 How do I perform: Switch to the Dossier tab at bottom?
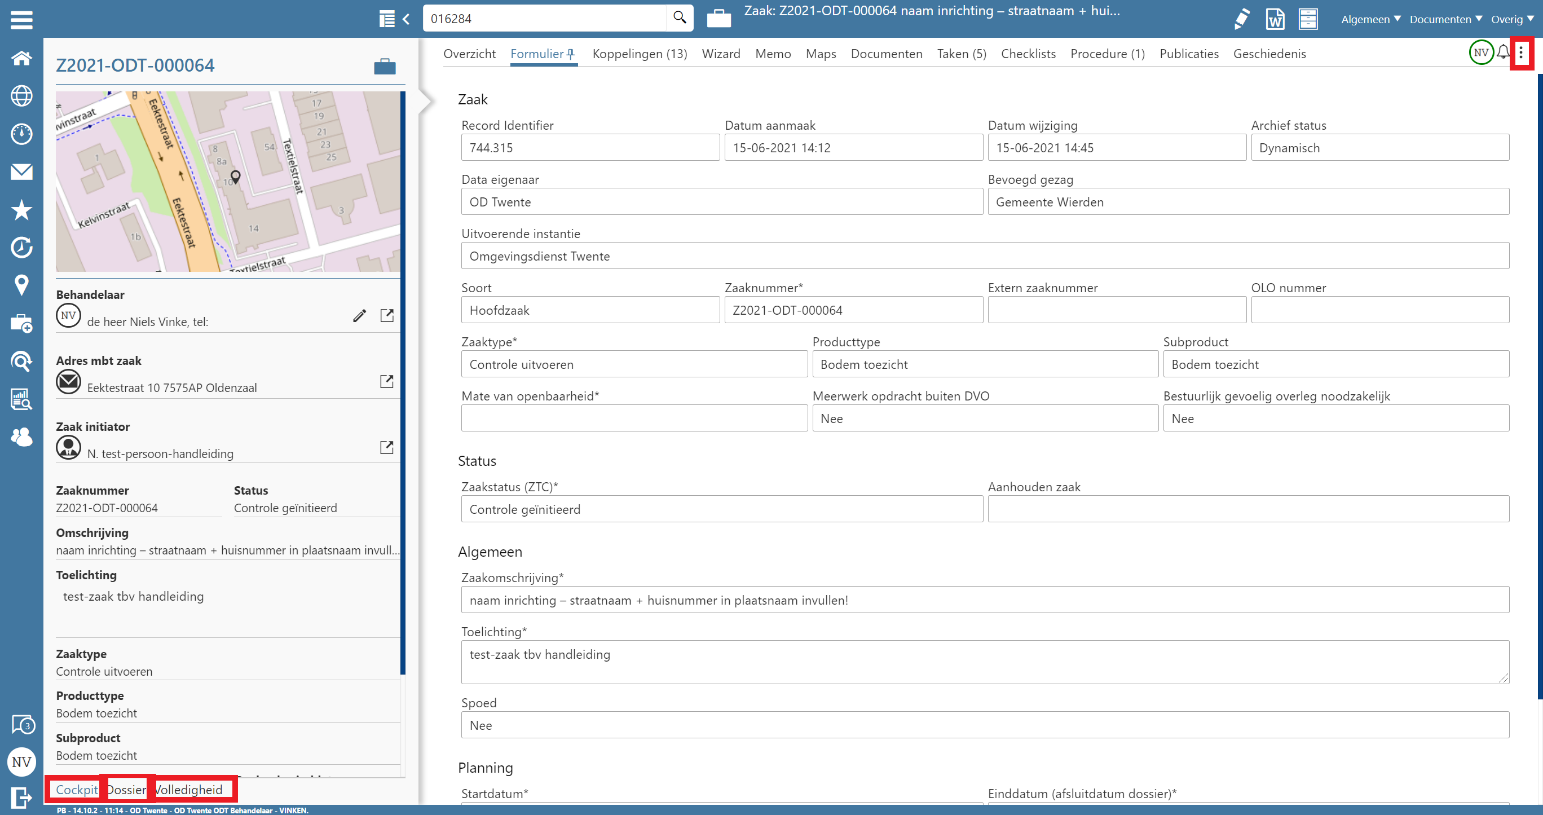[127, 790]
